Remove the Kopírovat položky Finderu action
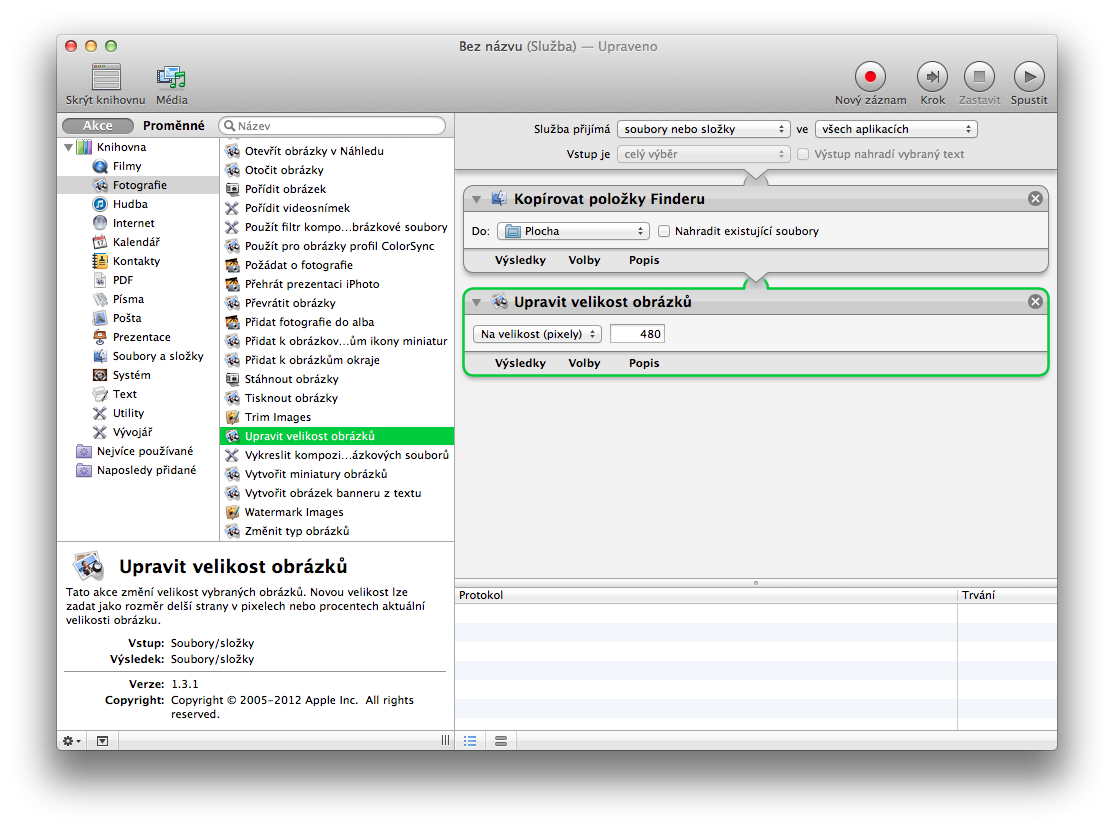1114x829 pixels. [x=1035, y=199]
